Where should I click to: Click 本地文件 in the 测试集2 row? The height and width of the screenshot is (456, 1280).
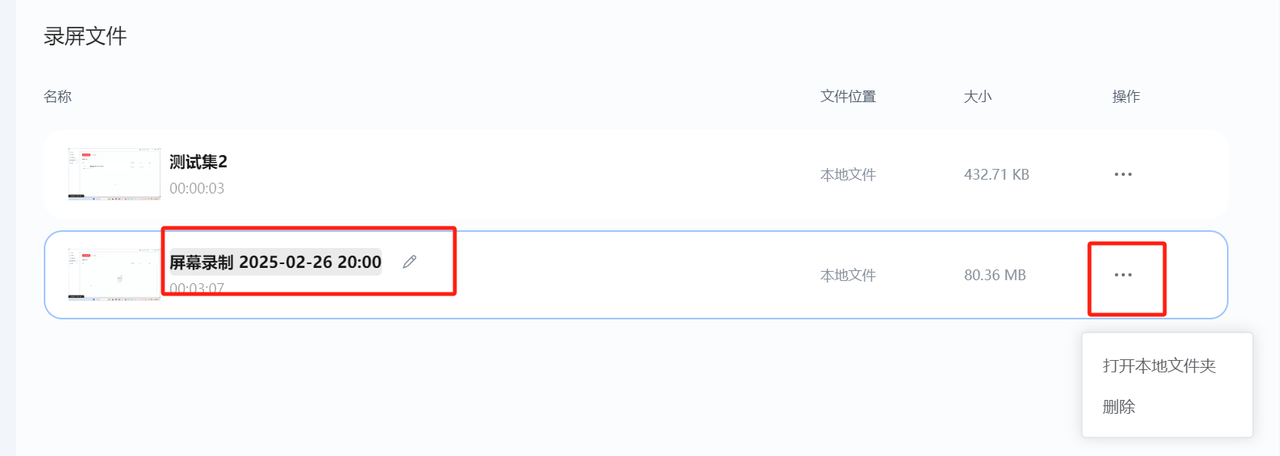(848, 175)
